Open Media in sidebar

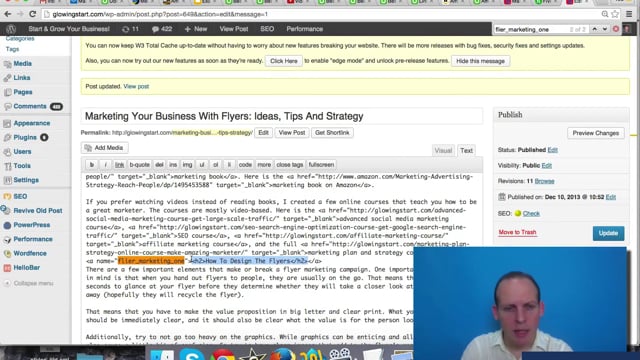[x=22, y=64]
